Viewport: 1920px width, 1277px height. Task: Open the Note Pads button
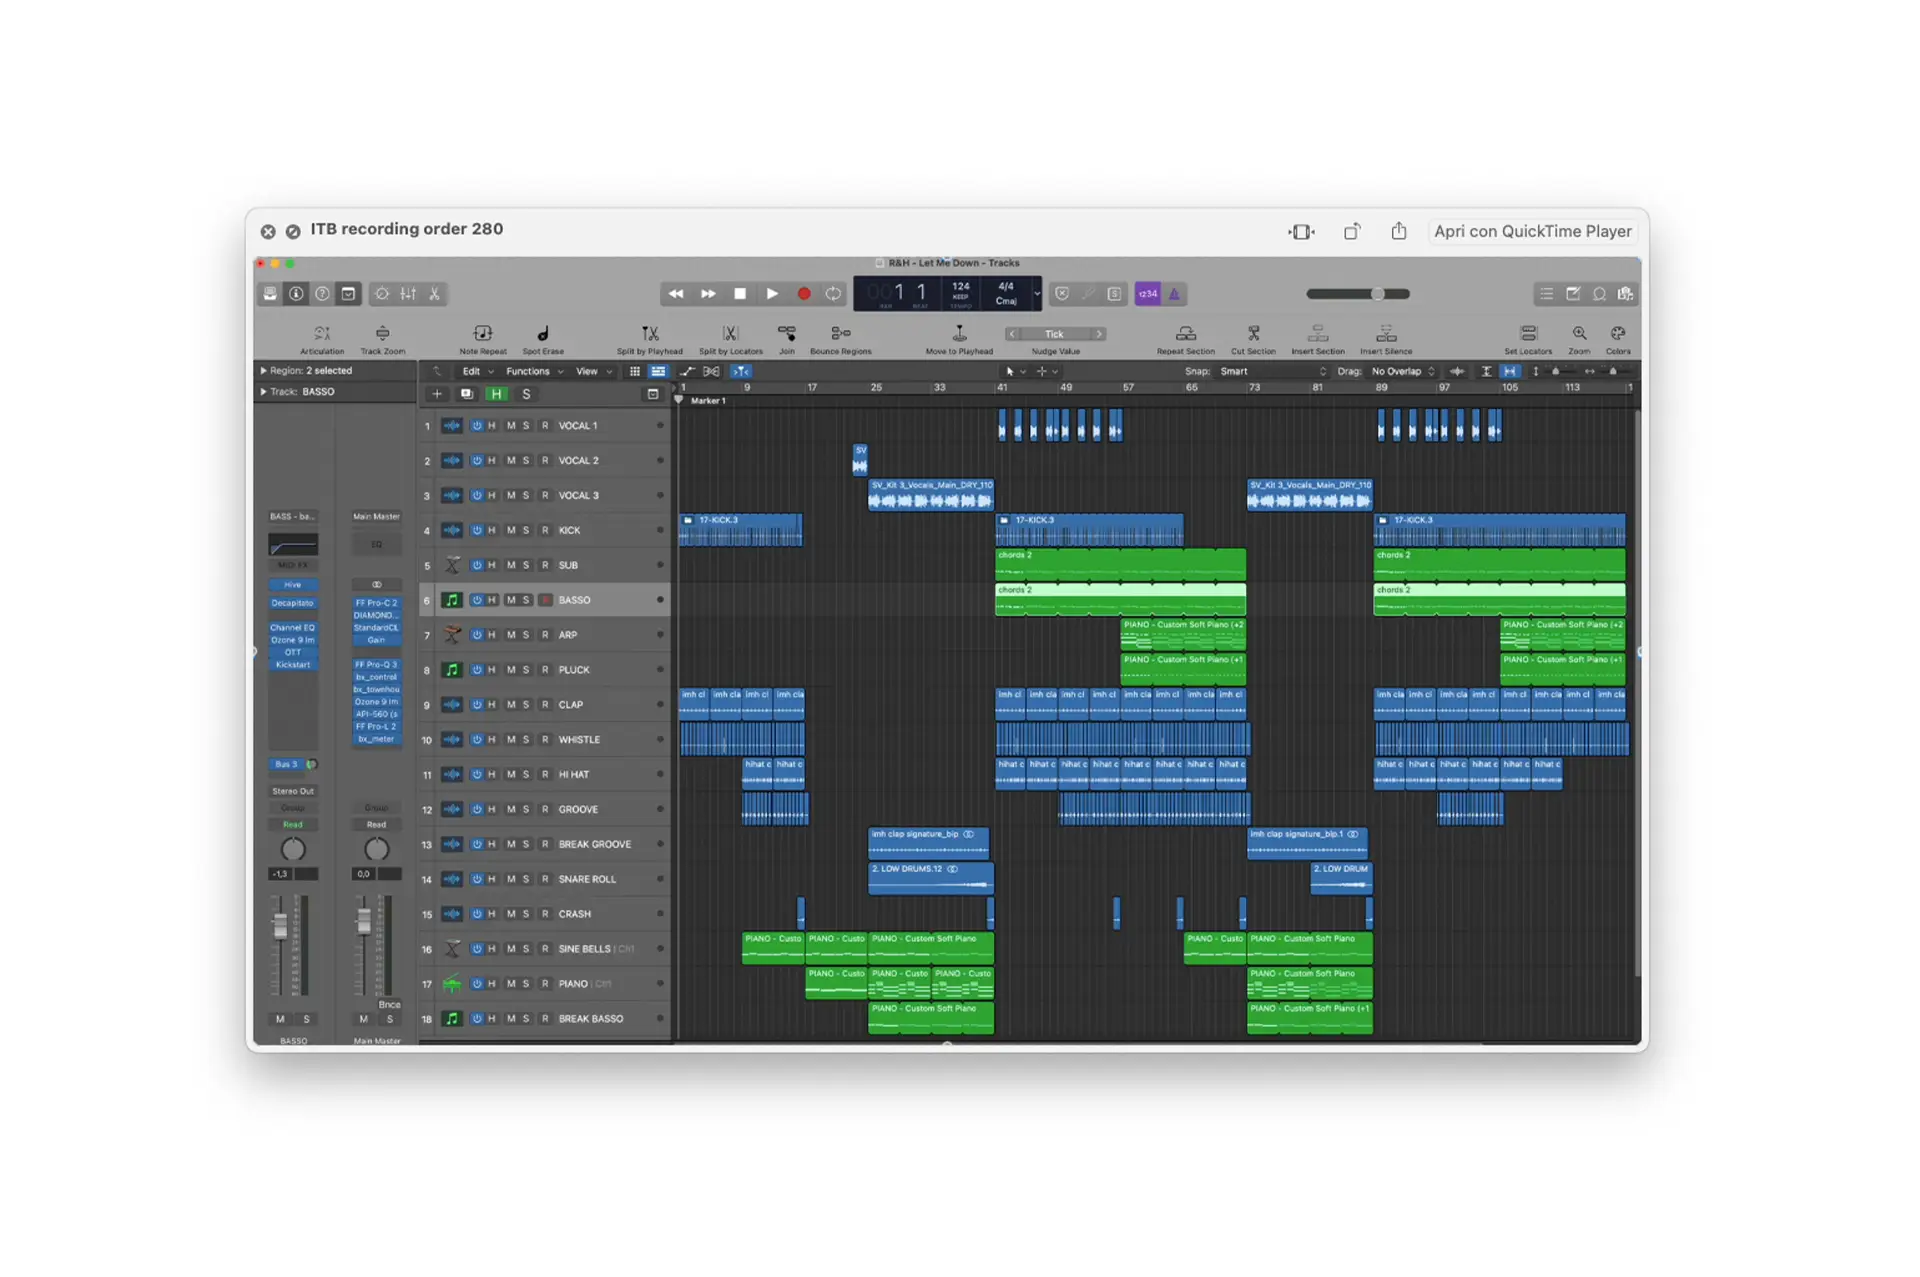(x=1573, y=294)
